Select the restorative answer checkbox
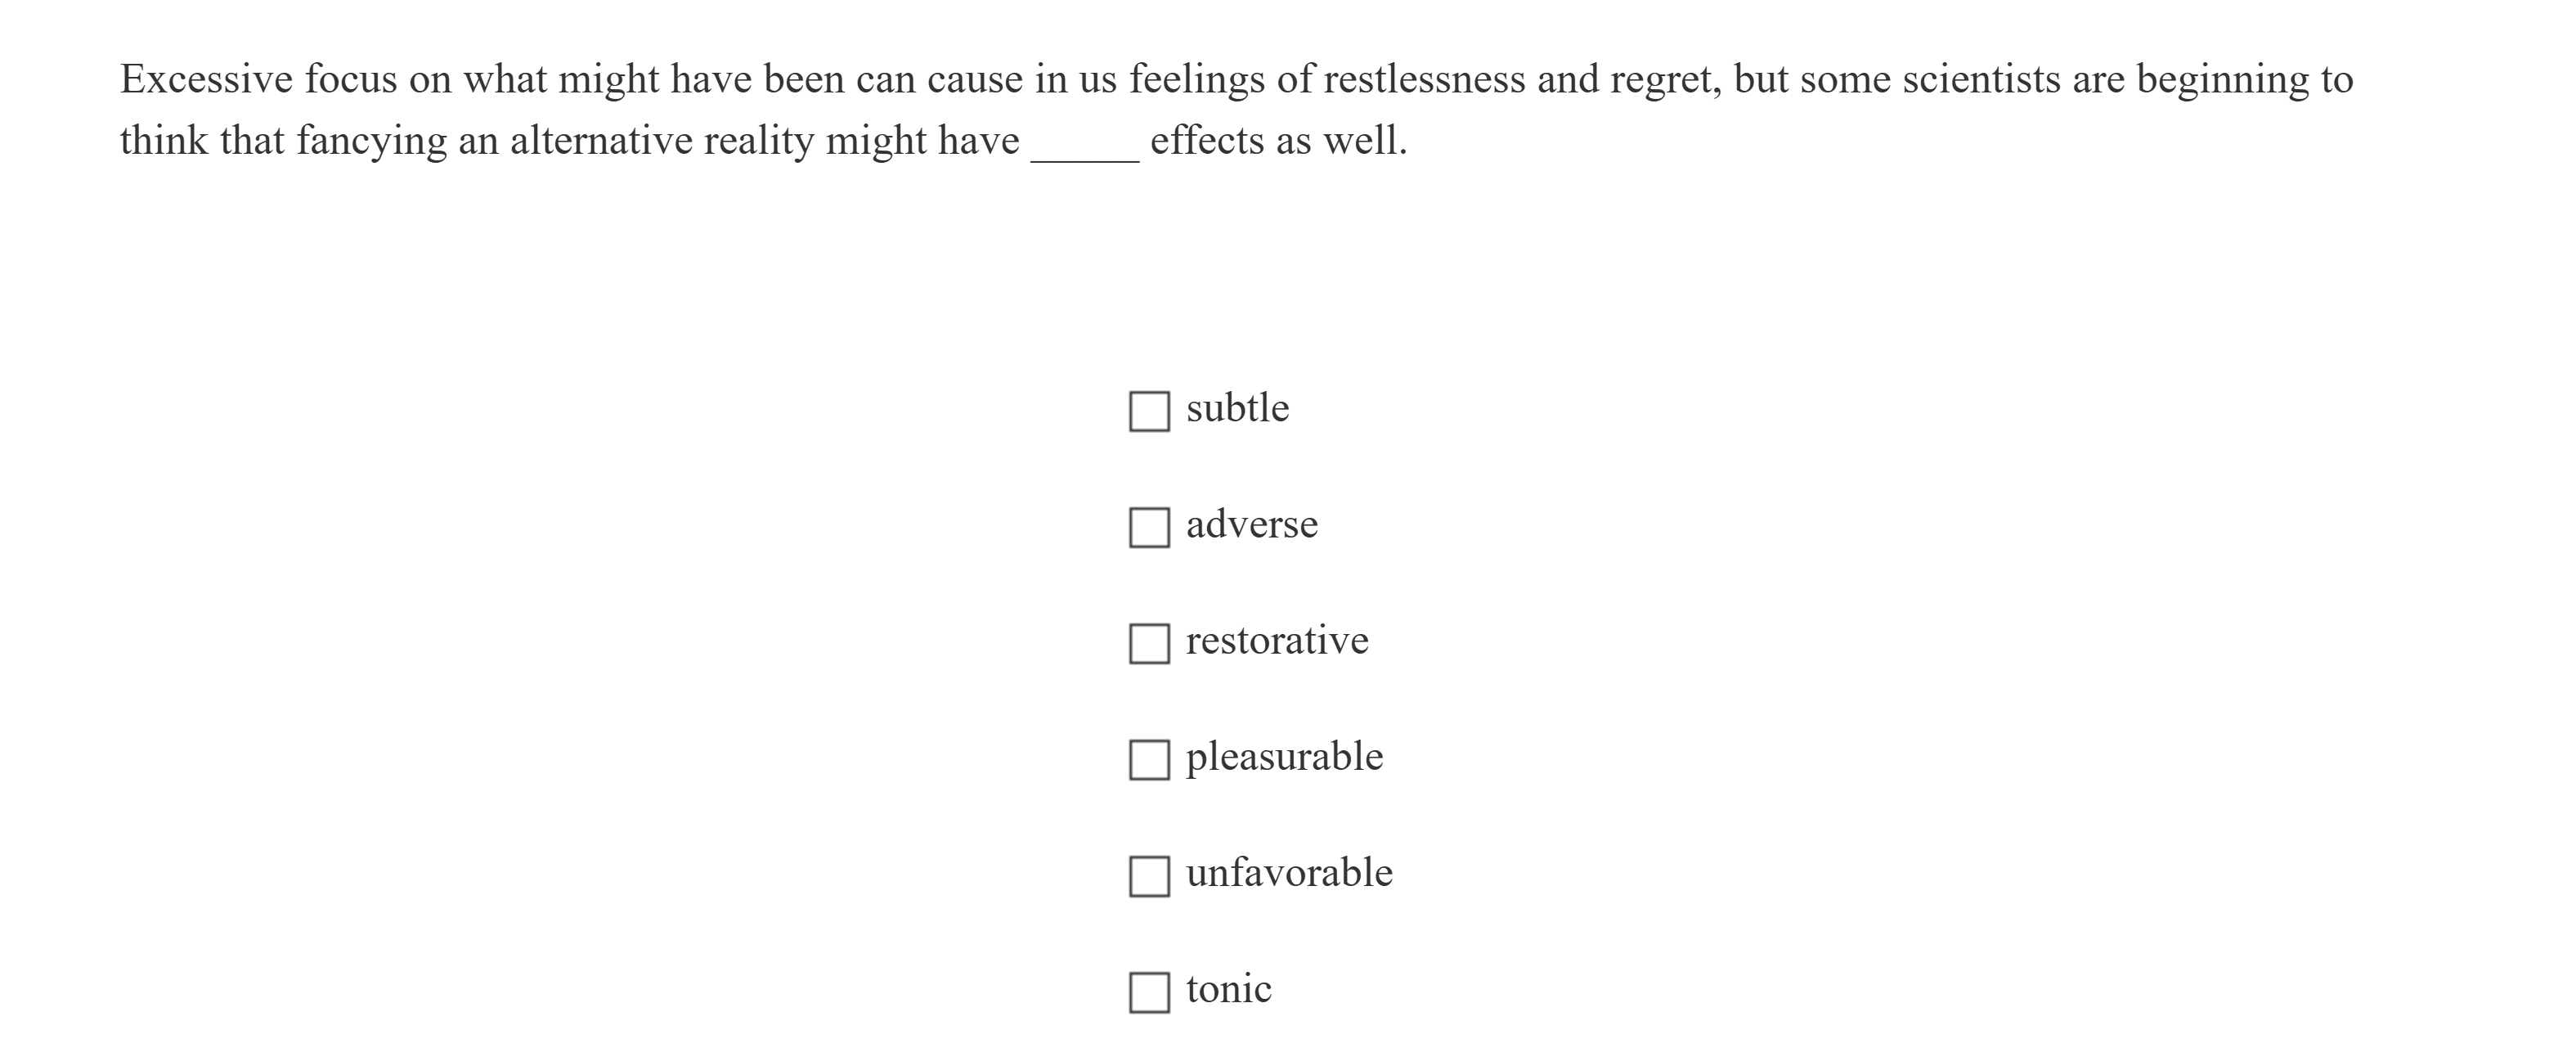 click(x=1149, y=643)
